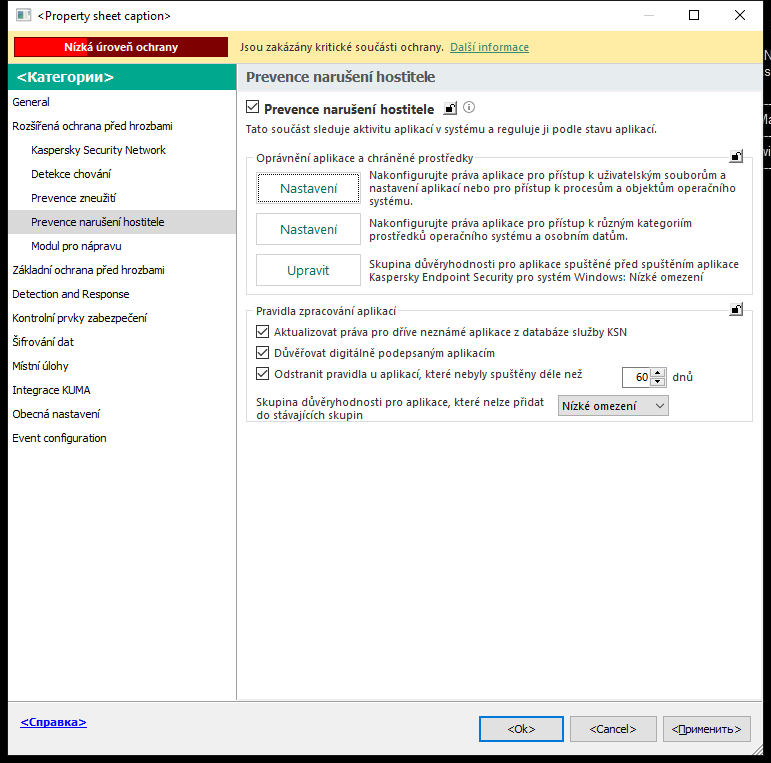Open Modul pro nápravu section
The height and width of the screenshot is (763, 771).
[122, 246]
